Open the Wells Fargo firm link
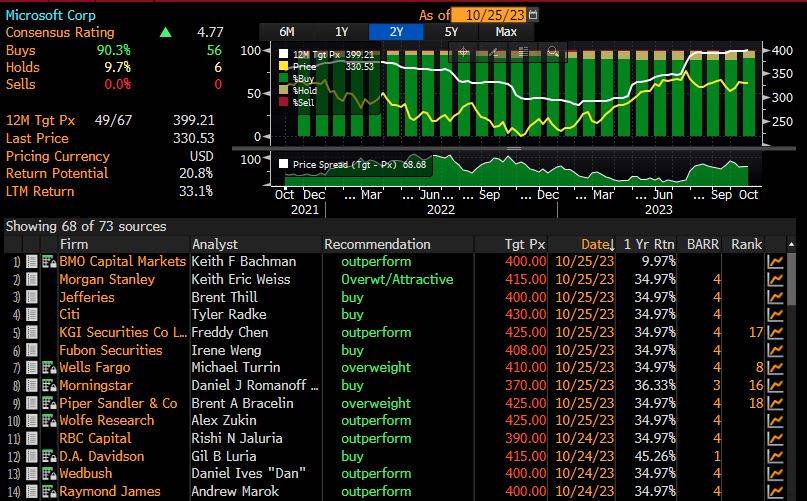 (x=95, y=368)
